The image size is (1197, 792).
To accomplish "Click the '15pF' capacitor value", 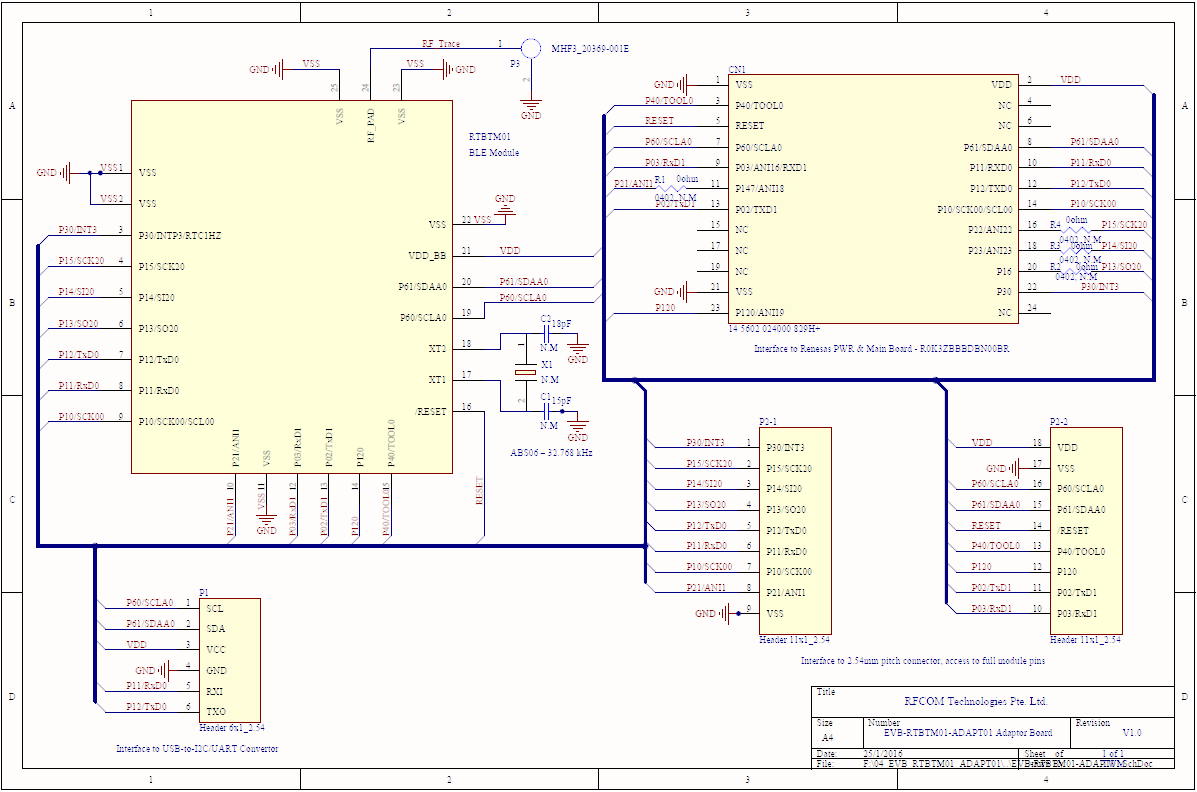I will tap(561, 401).
